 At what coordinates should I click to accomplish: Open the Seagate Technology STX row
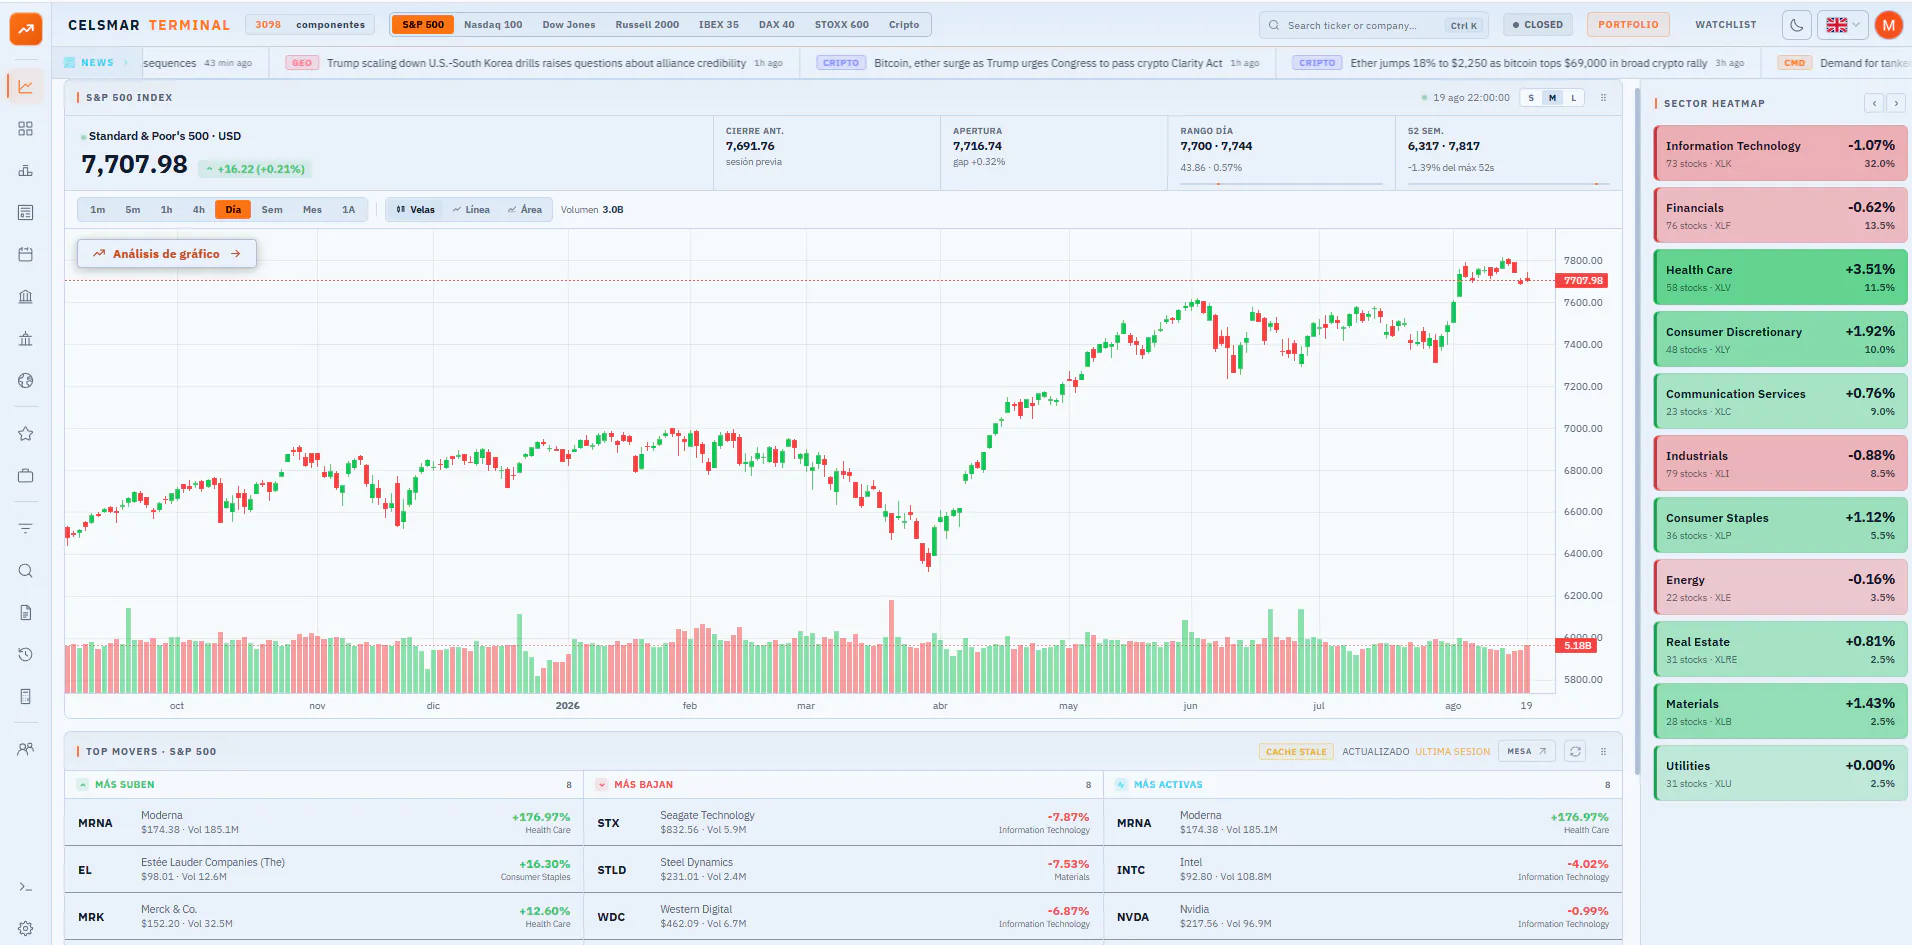pos(843,823)
